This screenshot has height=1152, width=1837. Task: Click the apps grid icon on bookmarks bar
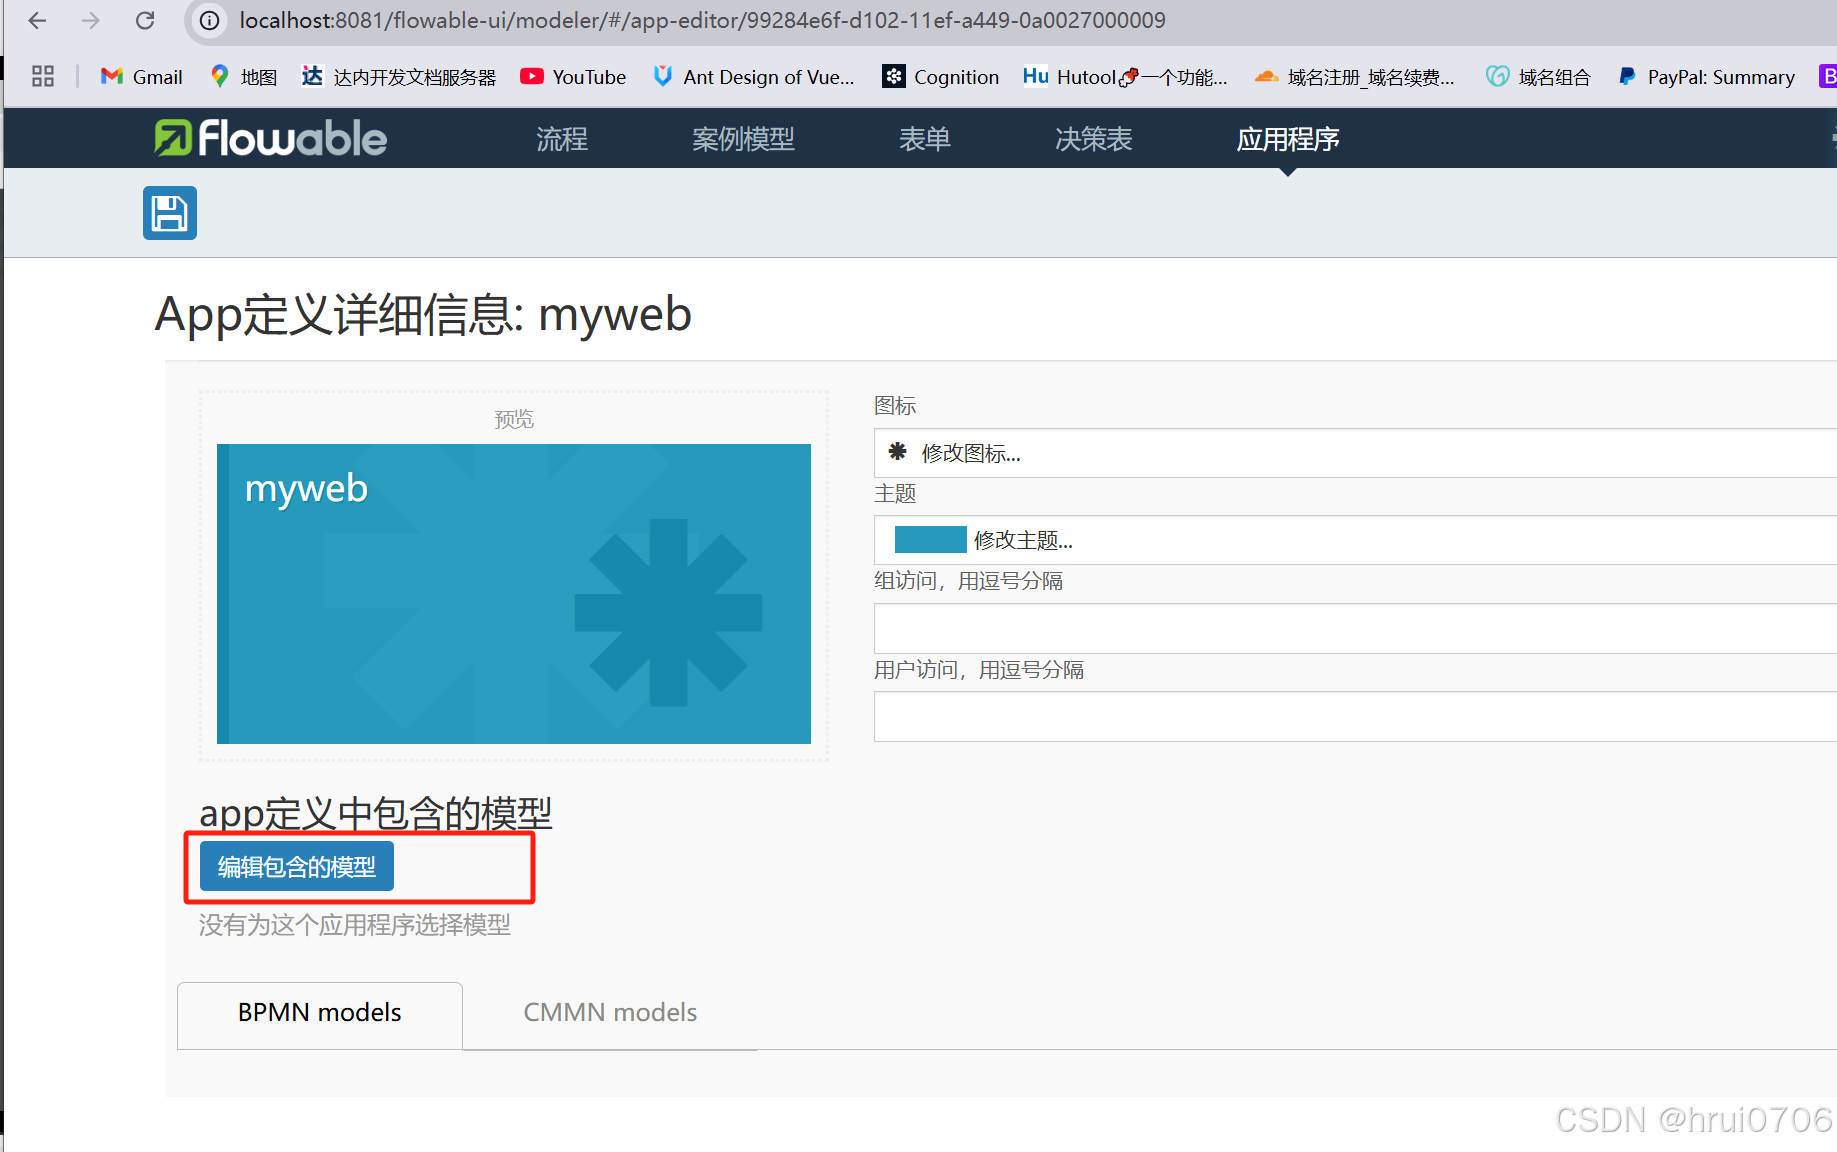pyautogui.click(x=42, y=75)
